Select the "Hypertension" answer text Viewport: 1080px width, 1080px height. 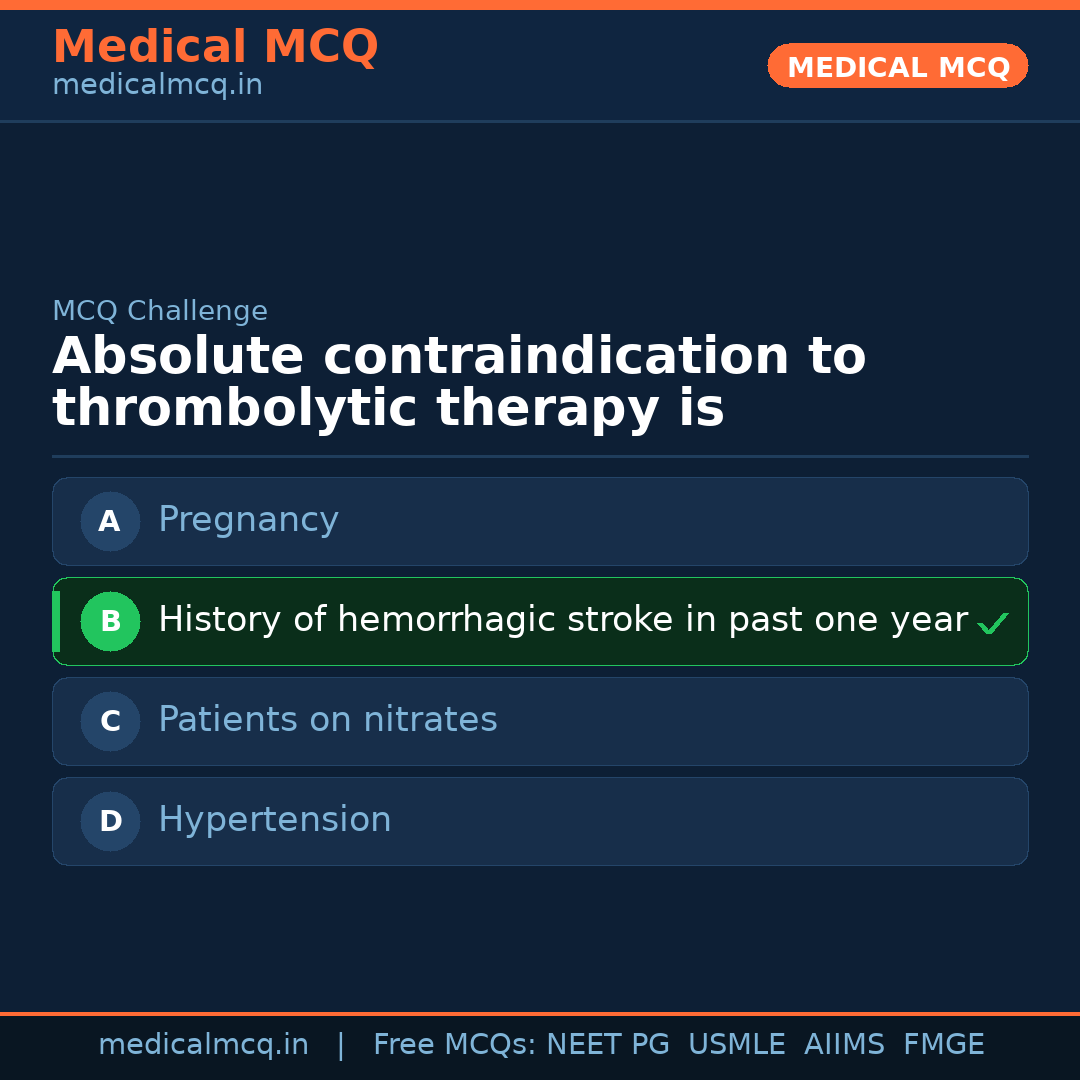click(x=274, y=820)
